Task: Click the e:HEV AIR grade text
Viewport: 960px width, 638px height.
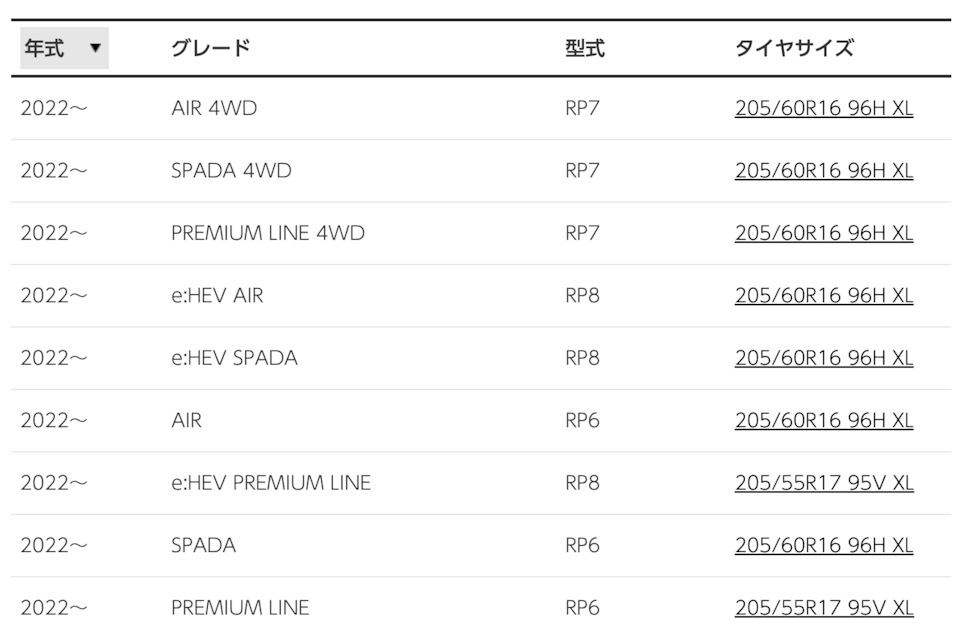Action: point(217,296)
